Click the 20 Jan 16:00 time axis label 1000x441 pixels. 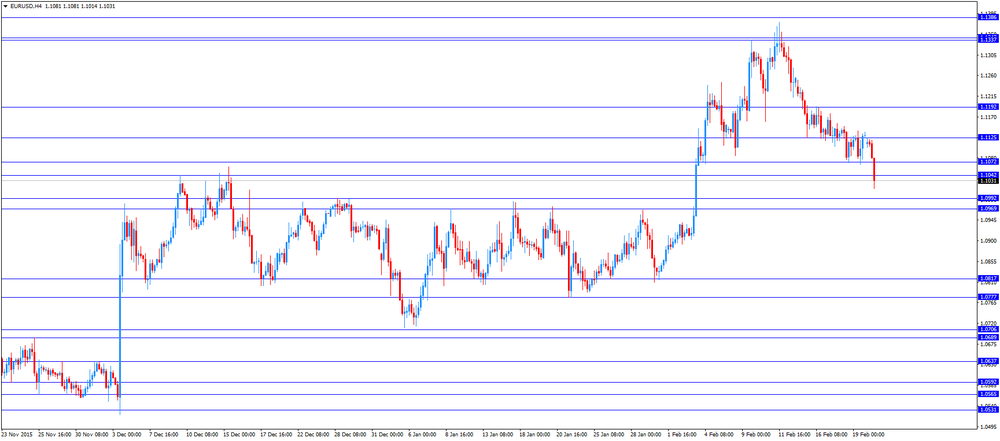pos(570,435)
